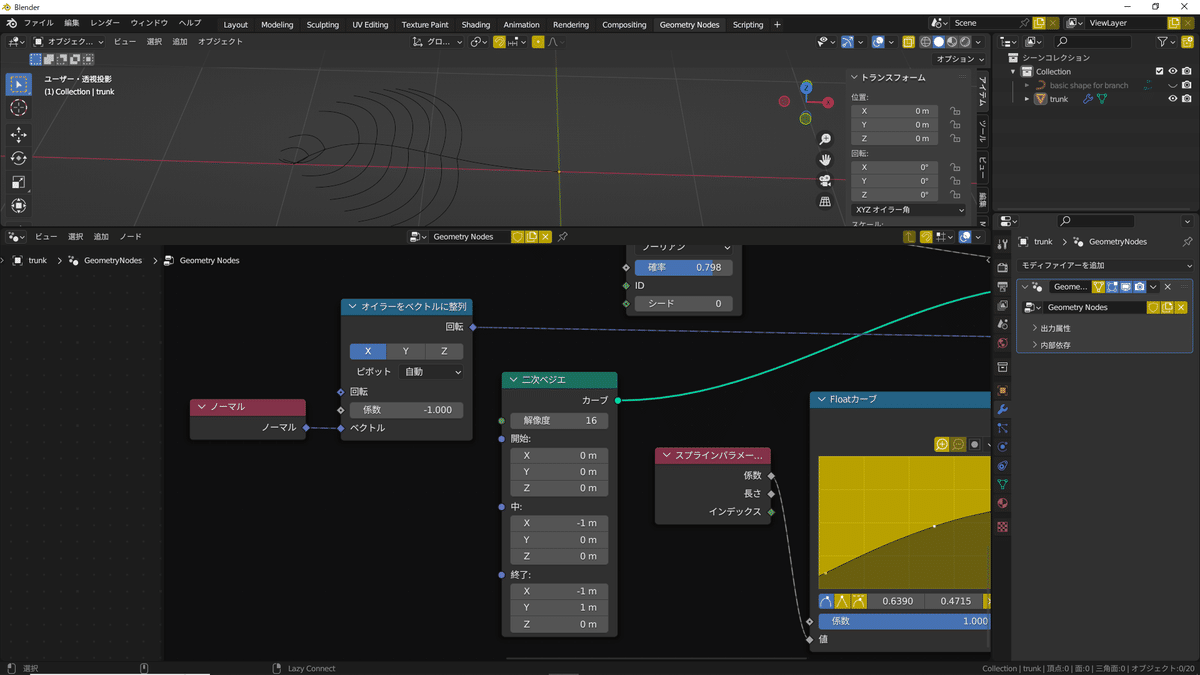This screenshot has width=1200, height=675.
Task: Open the Object properties tab icon
Action: 1003,390
